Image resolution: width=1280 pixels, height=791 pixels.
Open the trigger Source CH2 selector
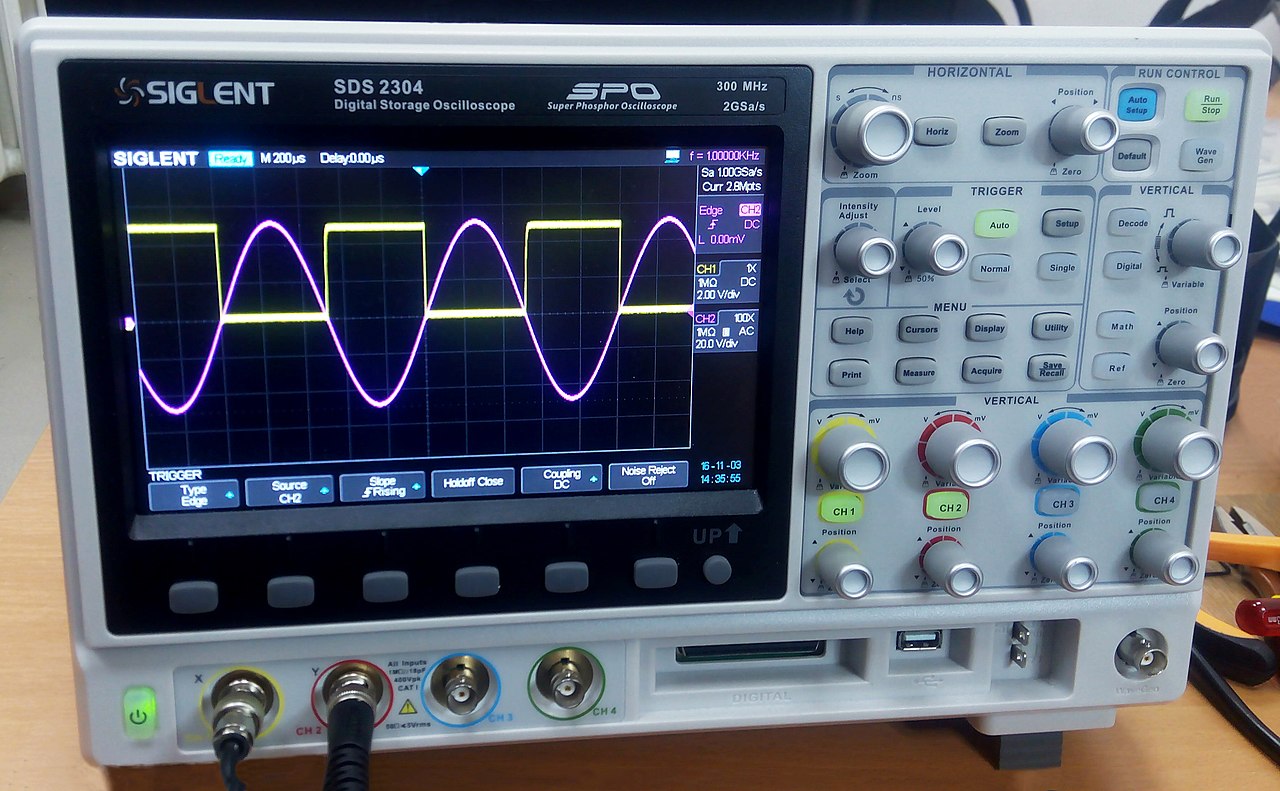[288, 491]
